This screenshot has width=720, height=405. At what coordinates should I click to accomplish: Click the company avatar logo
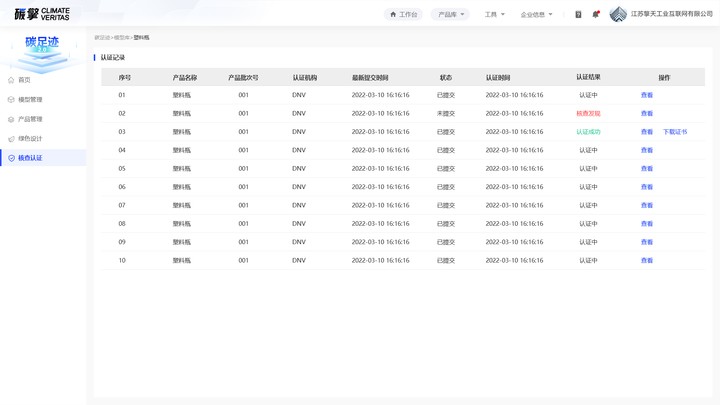[x=618, y=14]
